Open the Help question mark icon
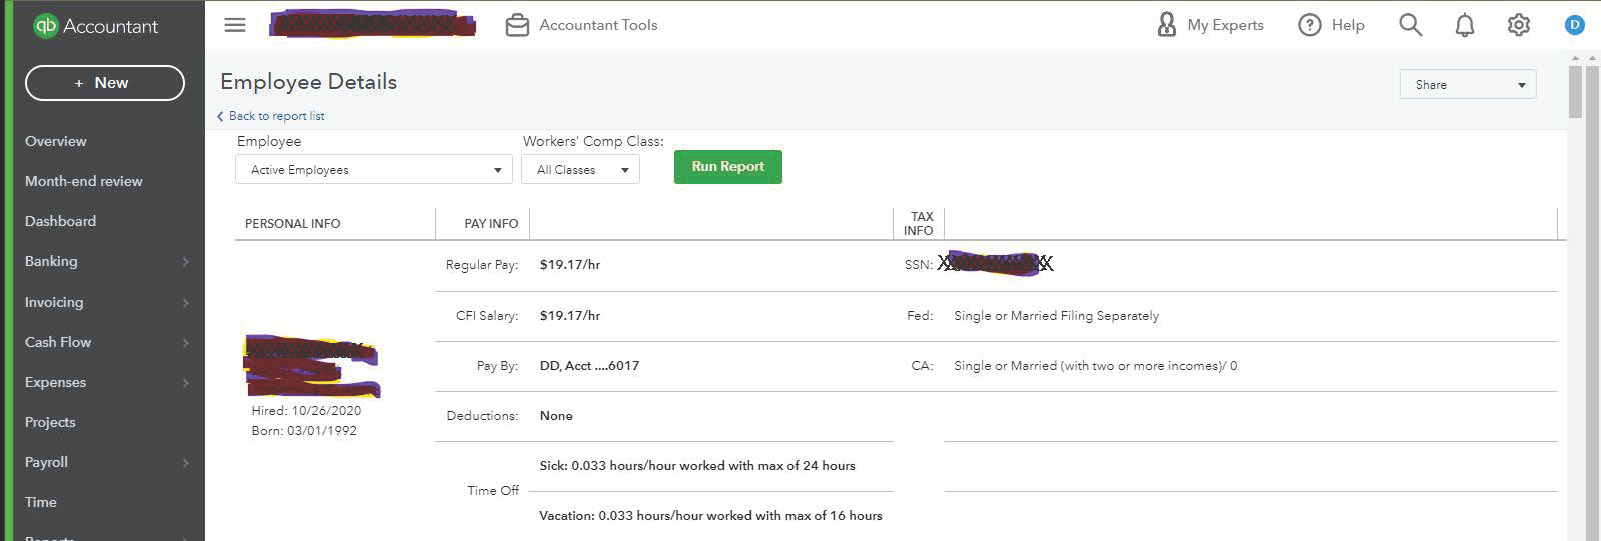Viewport: 1601px width, 541px height. click(x=1309, y=25)
